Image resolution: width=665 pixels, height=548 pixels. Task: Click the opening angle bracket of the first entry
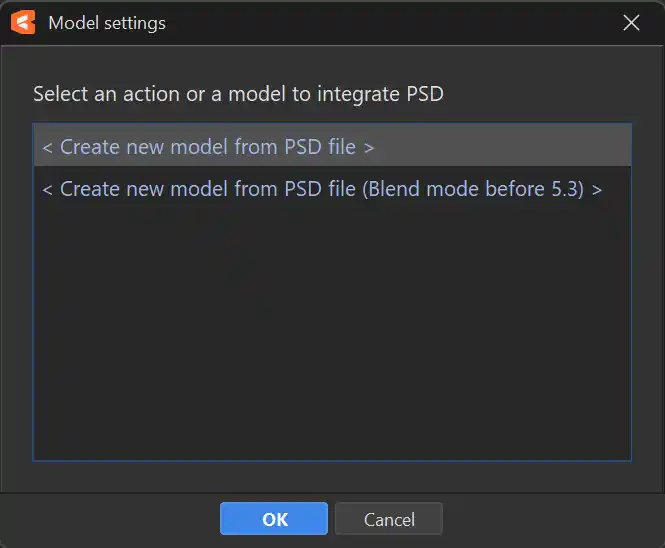(47, 147)
